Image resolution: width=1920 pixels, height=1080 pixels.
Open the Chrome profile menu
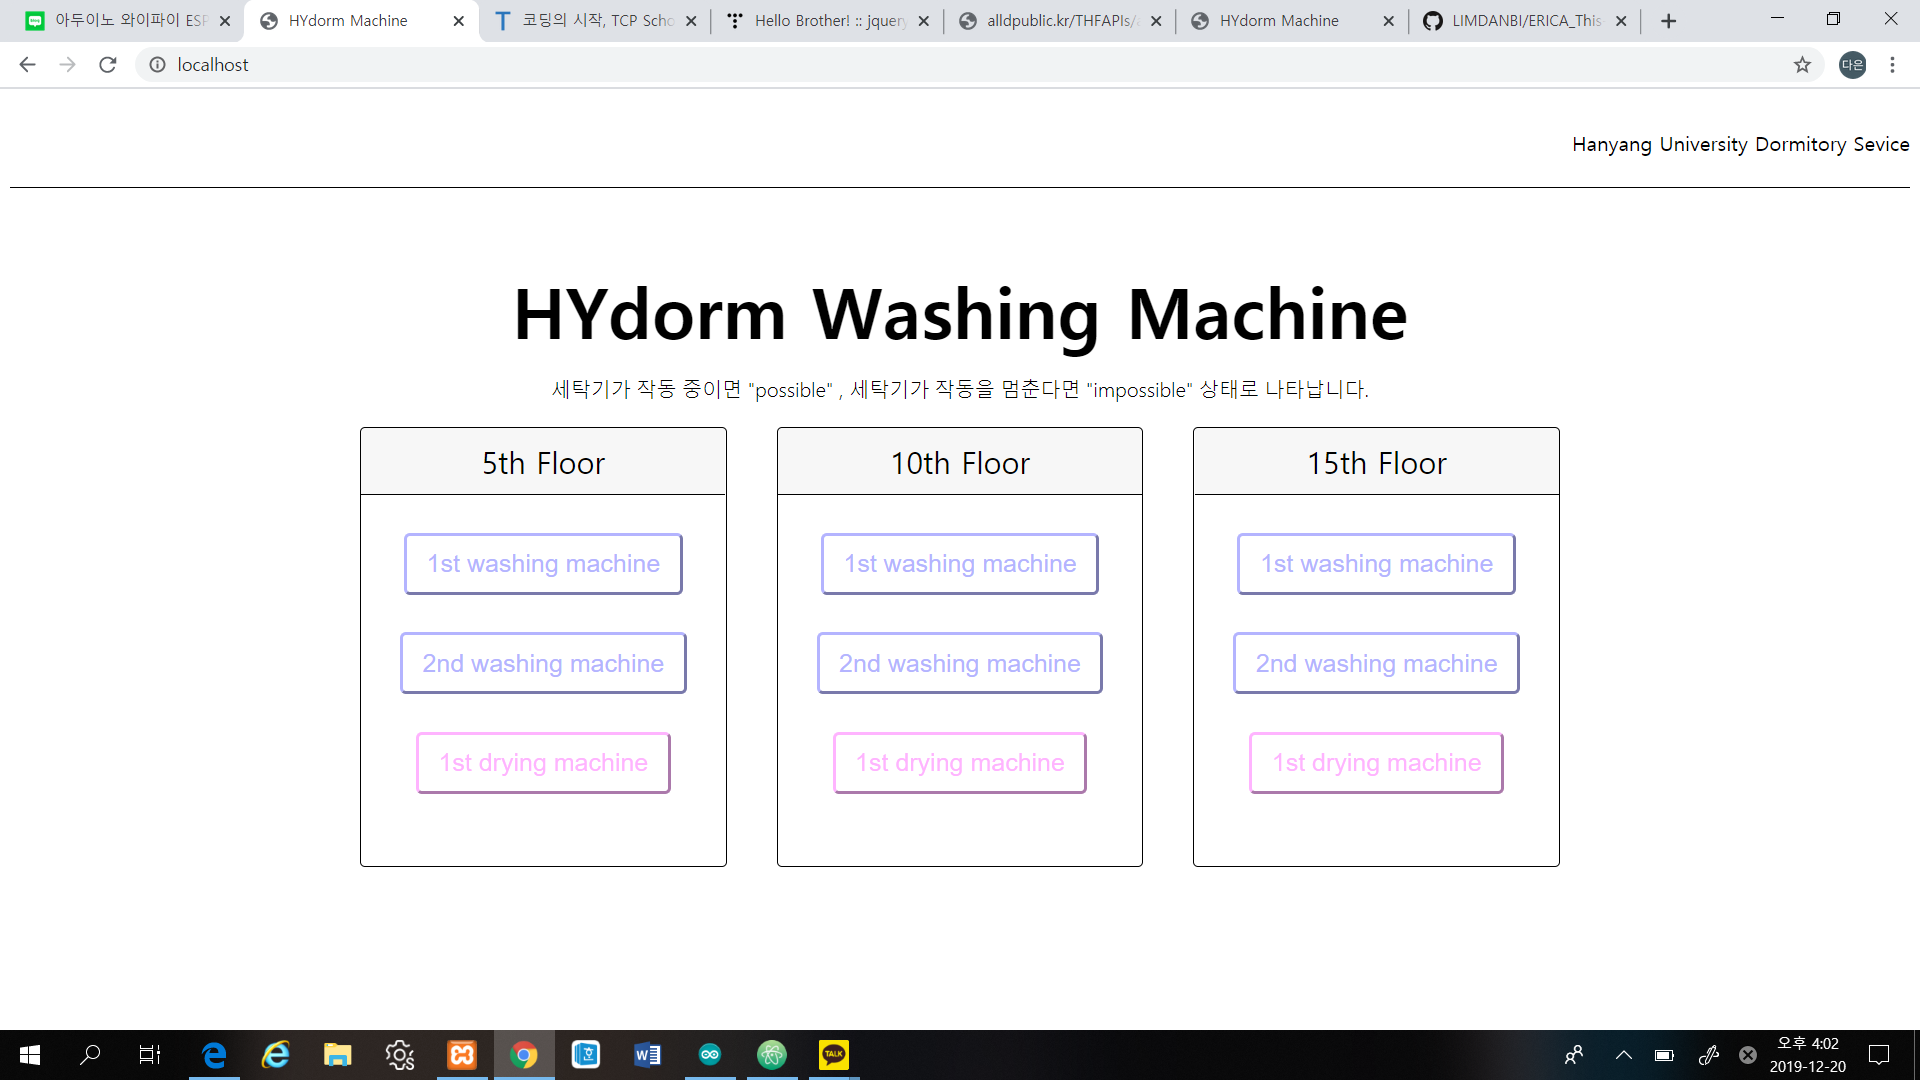(1852, 65)
